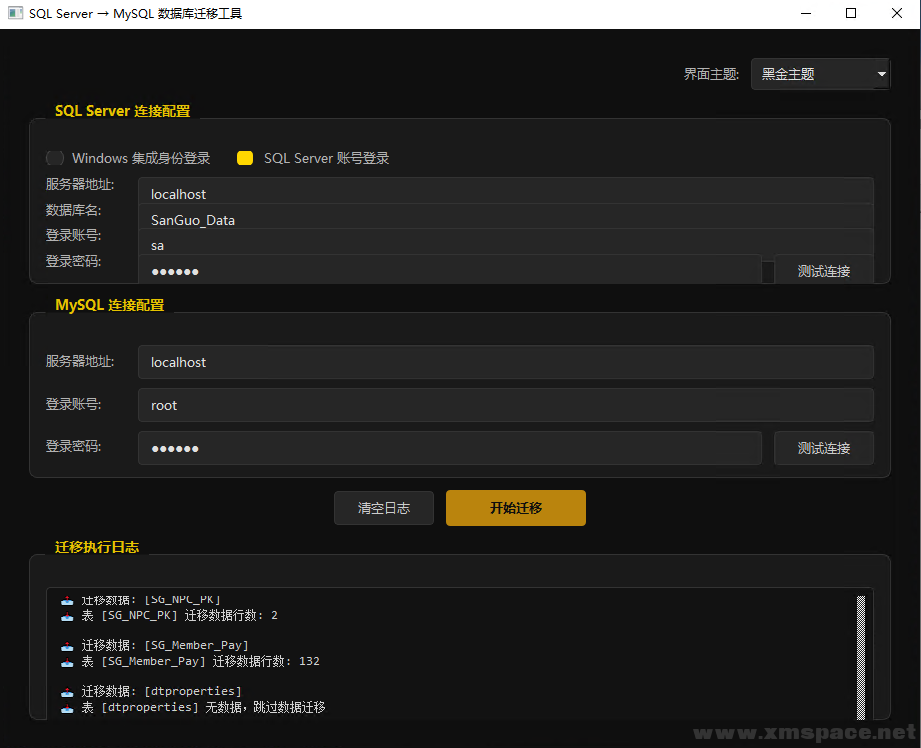Click the SanGuo_Data database name field

pos(506,217)
